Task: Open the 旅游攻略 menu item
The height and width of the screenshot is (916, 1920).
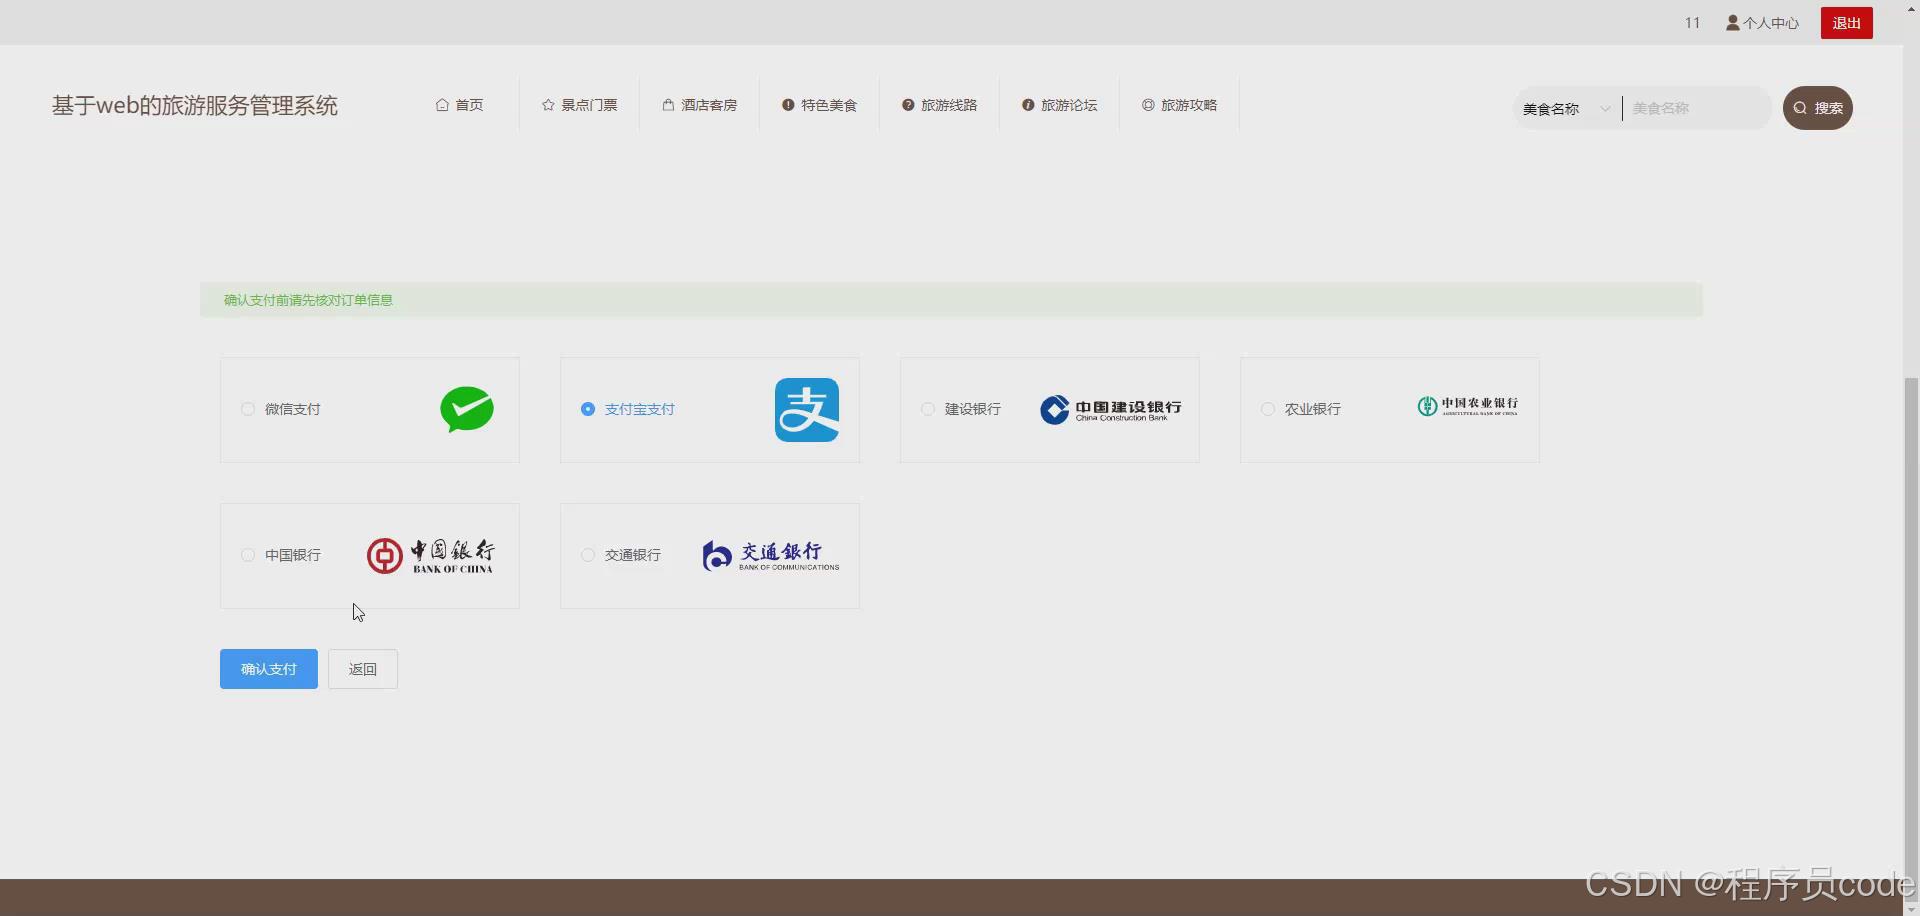Action: [1180, 105]
